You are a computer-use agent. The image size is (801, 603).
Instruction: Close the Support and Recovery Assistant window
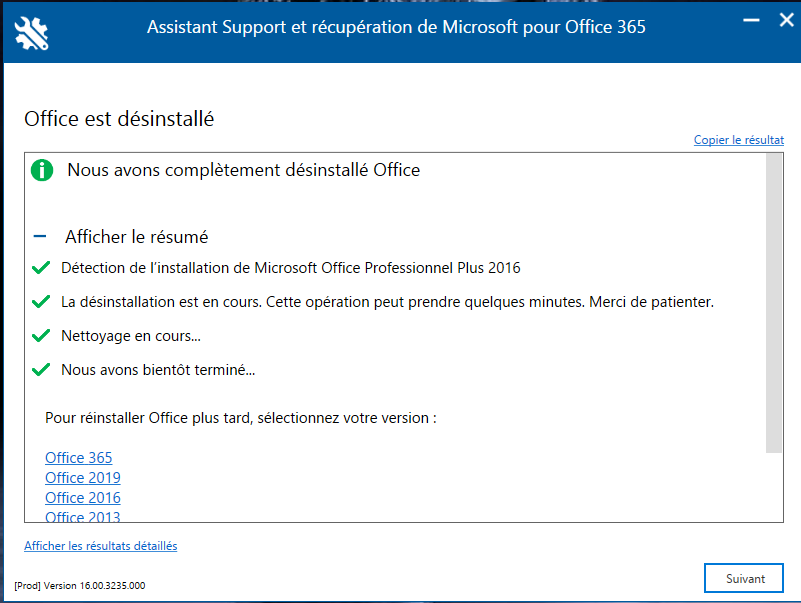(787, 20)
